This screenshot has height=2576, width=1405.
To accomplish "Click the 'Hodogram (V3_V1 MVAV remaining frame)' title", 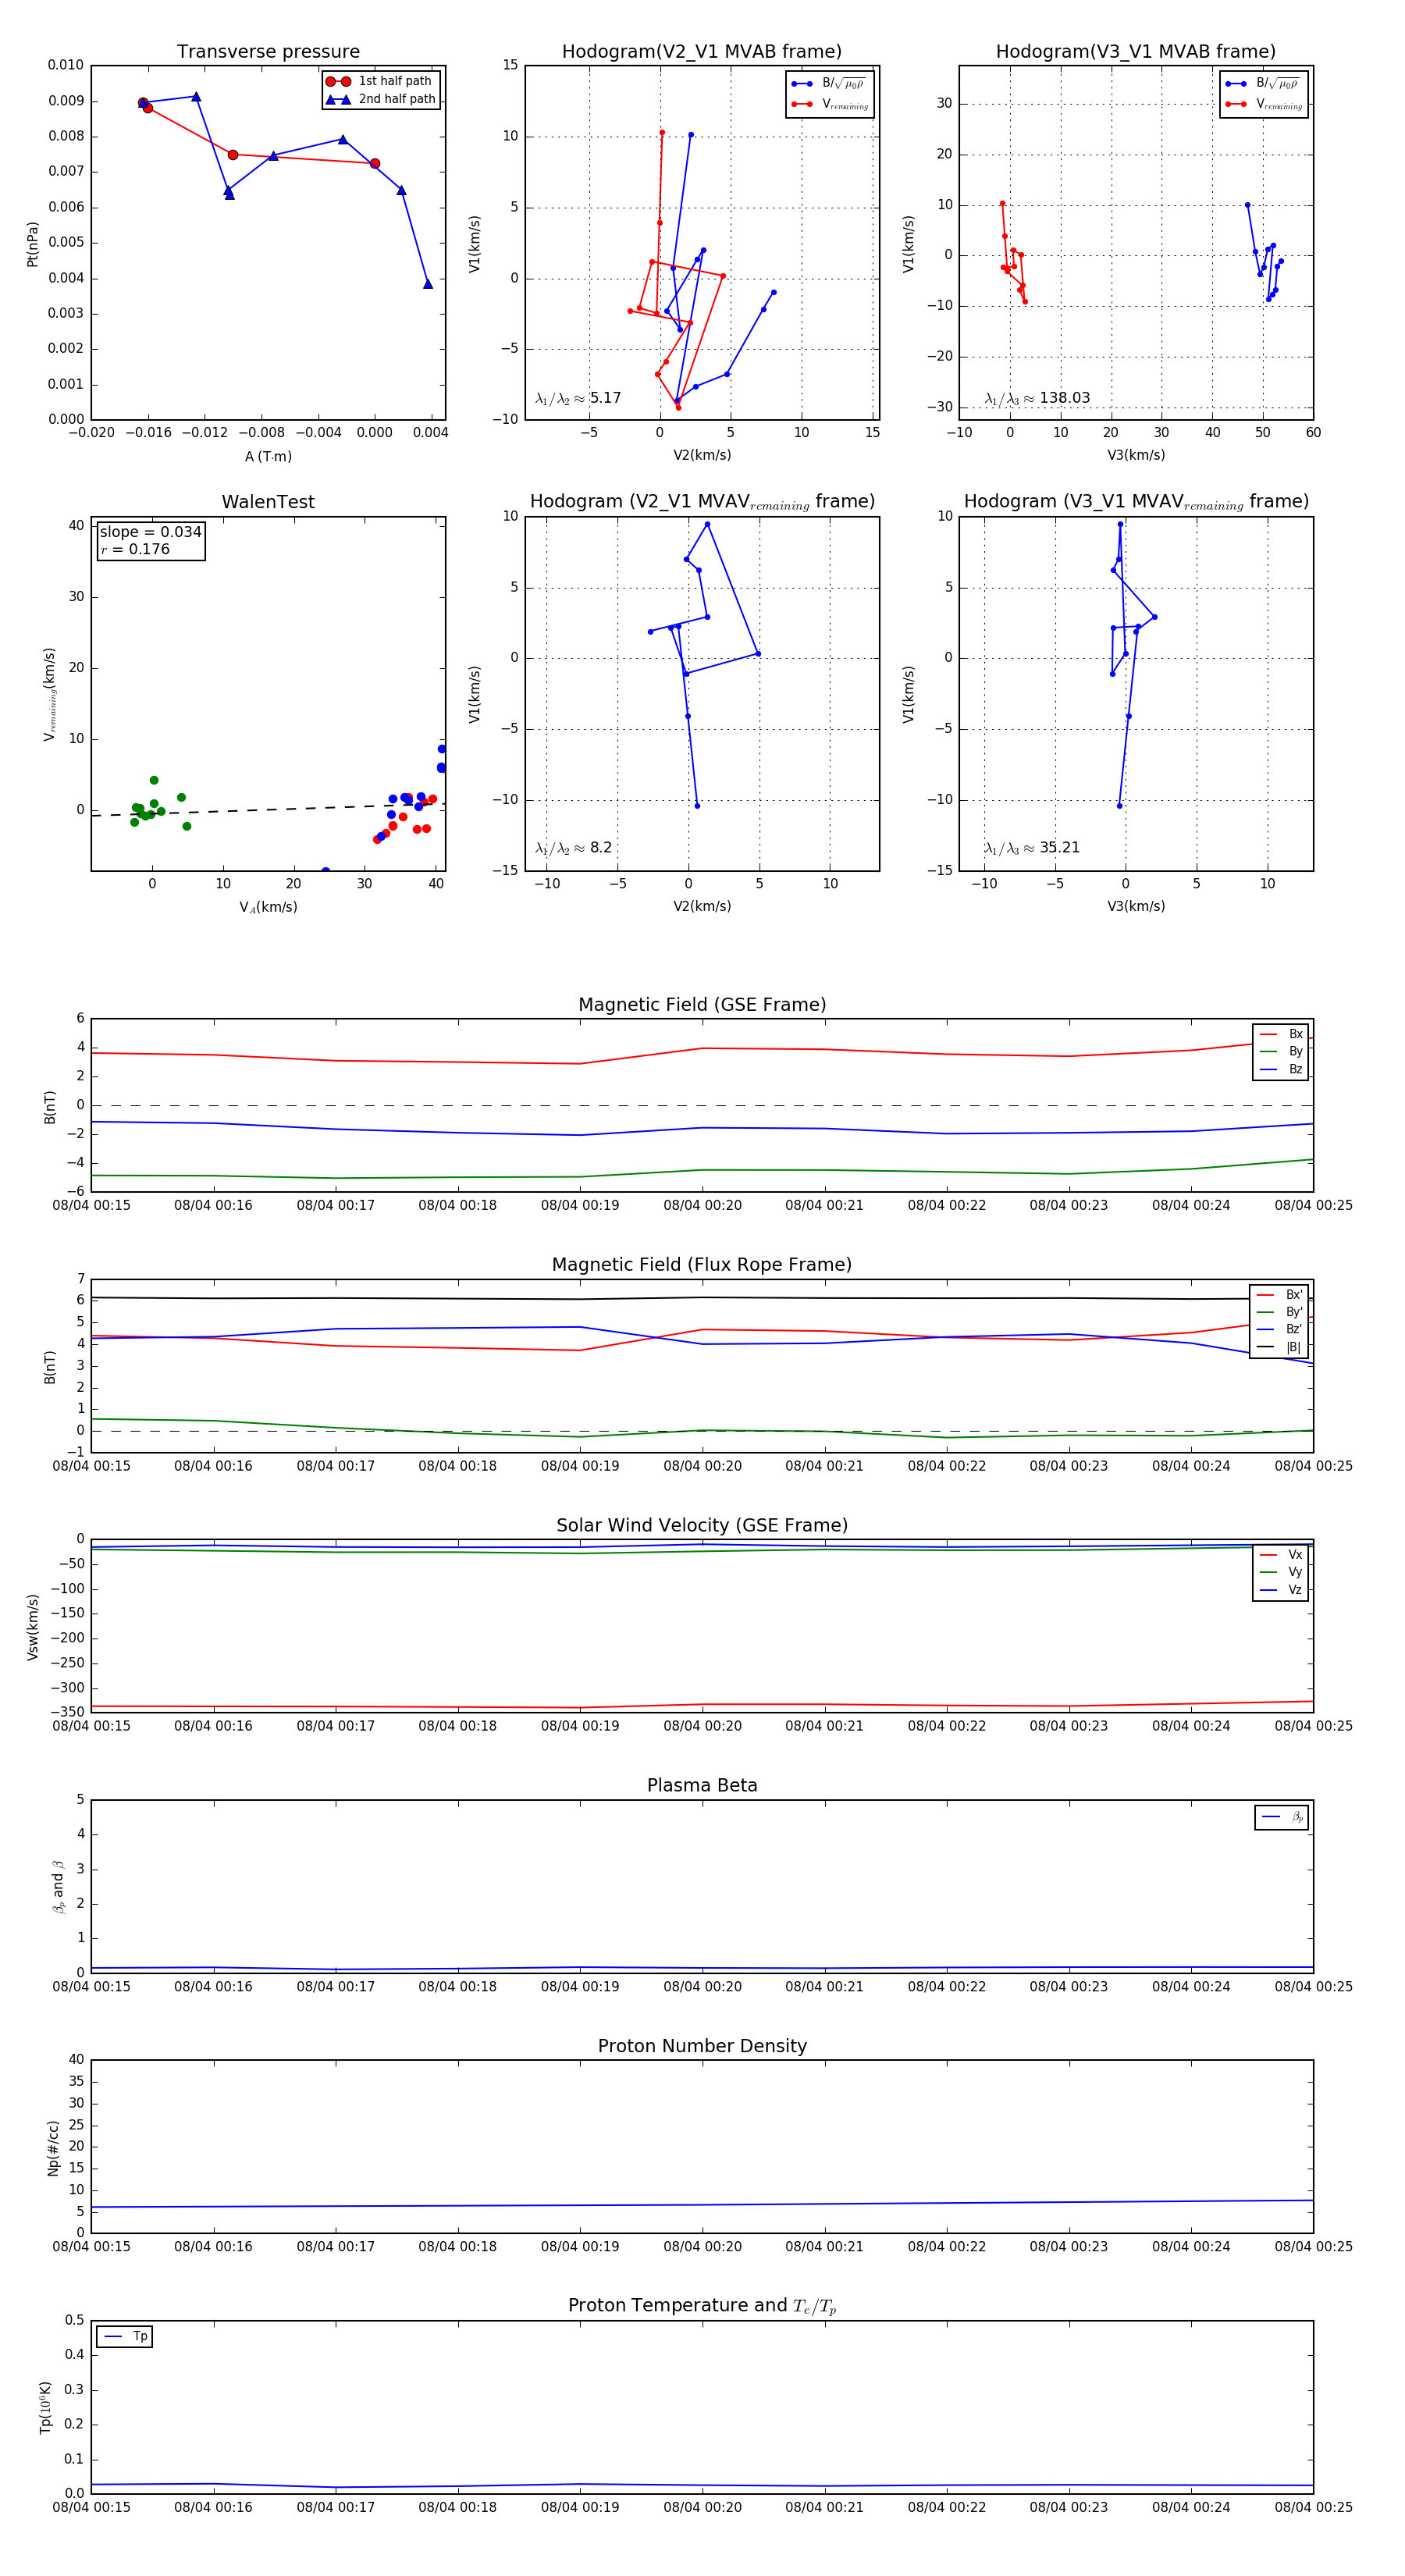I will pyautogui.click(x=1136, y=502).
